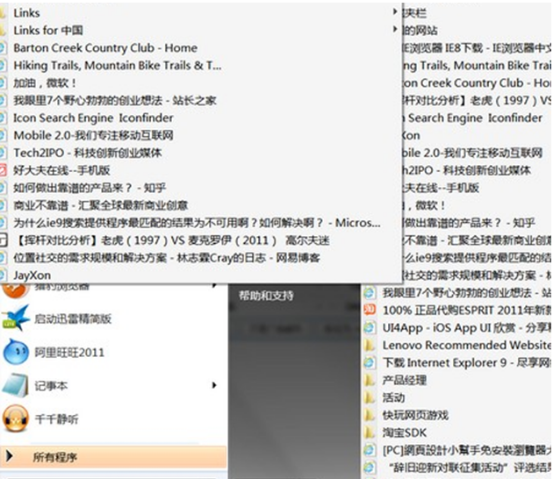Open the 产品经理 folder icon
Image resolution: width=554 pixels, height=480 pixels.
tap(369, 380)
